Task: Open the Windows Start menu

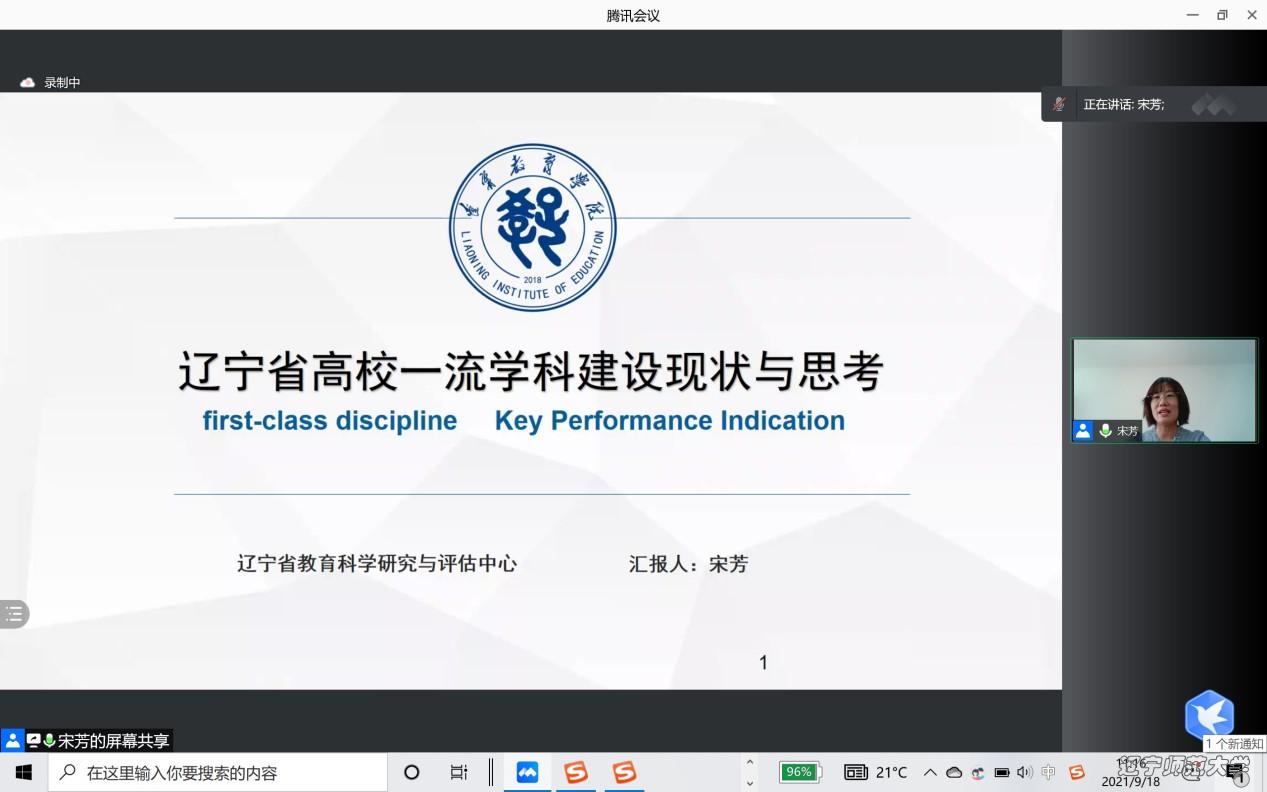Action: click(x=24, y=772)
